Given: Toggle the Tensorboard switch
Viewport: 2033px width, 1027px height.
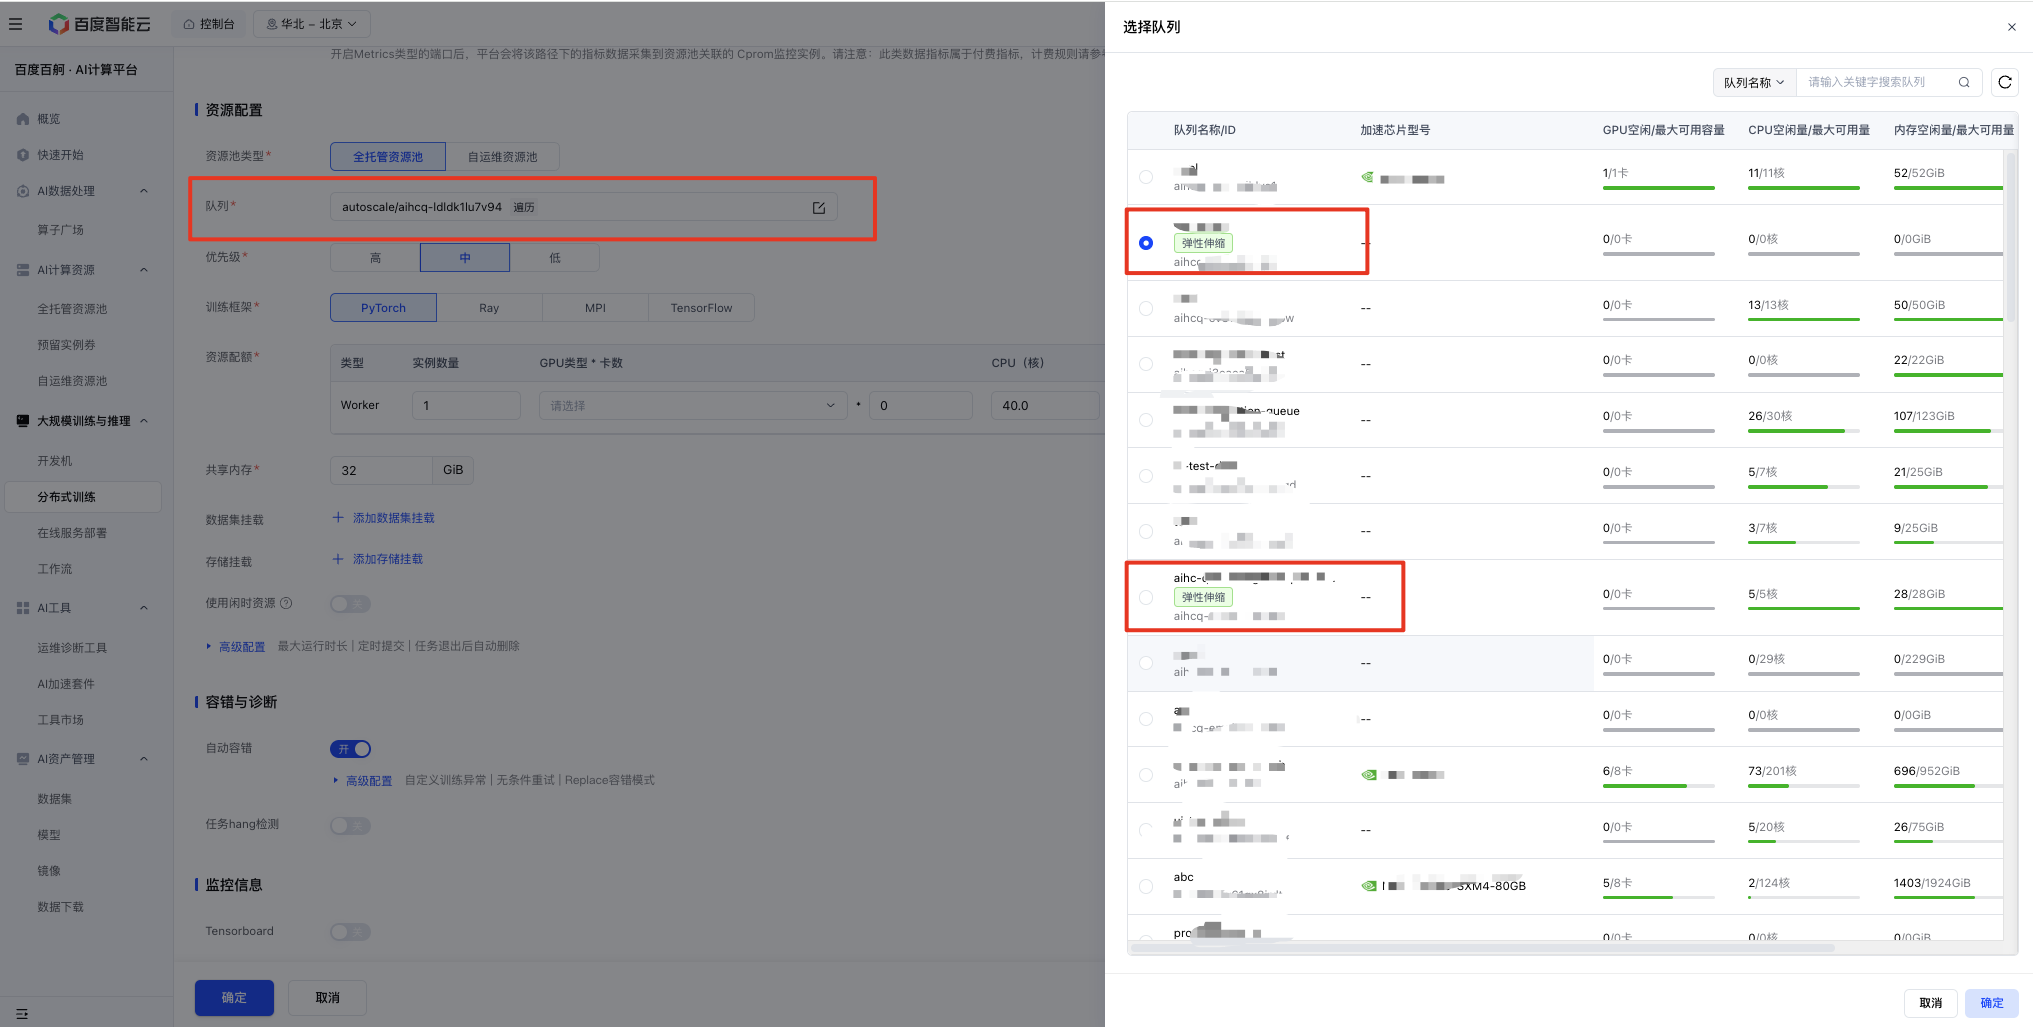Looking at the screenshot, I should coord(351,932).
